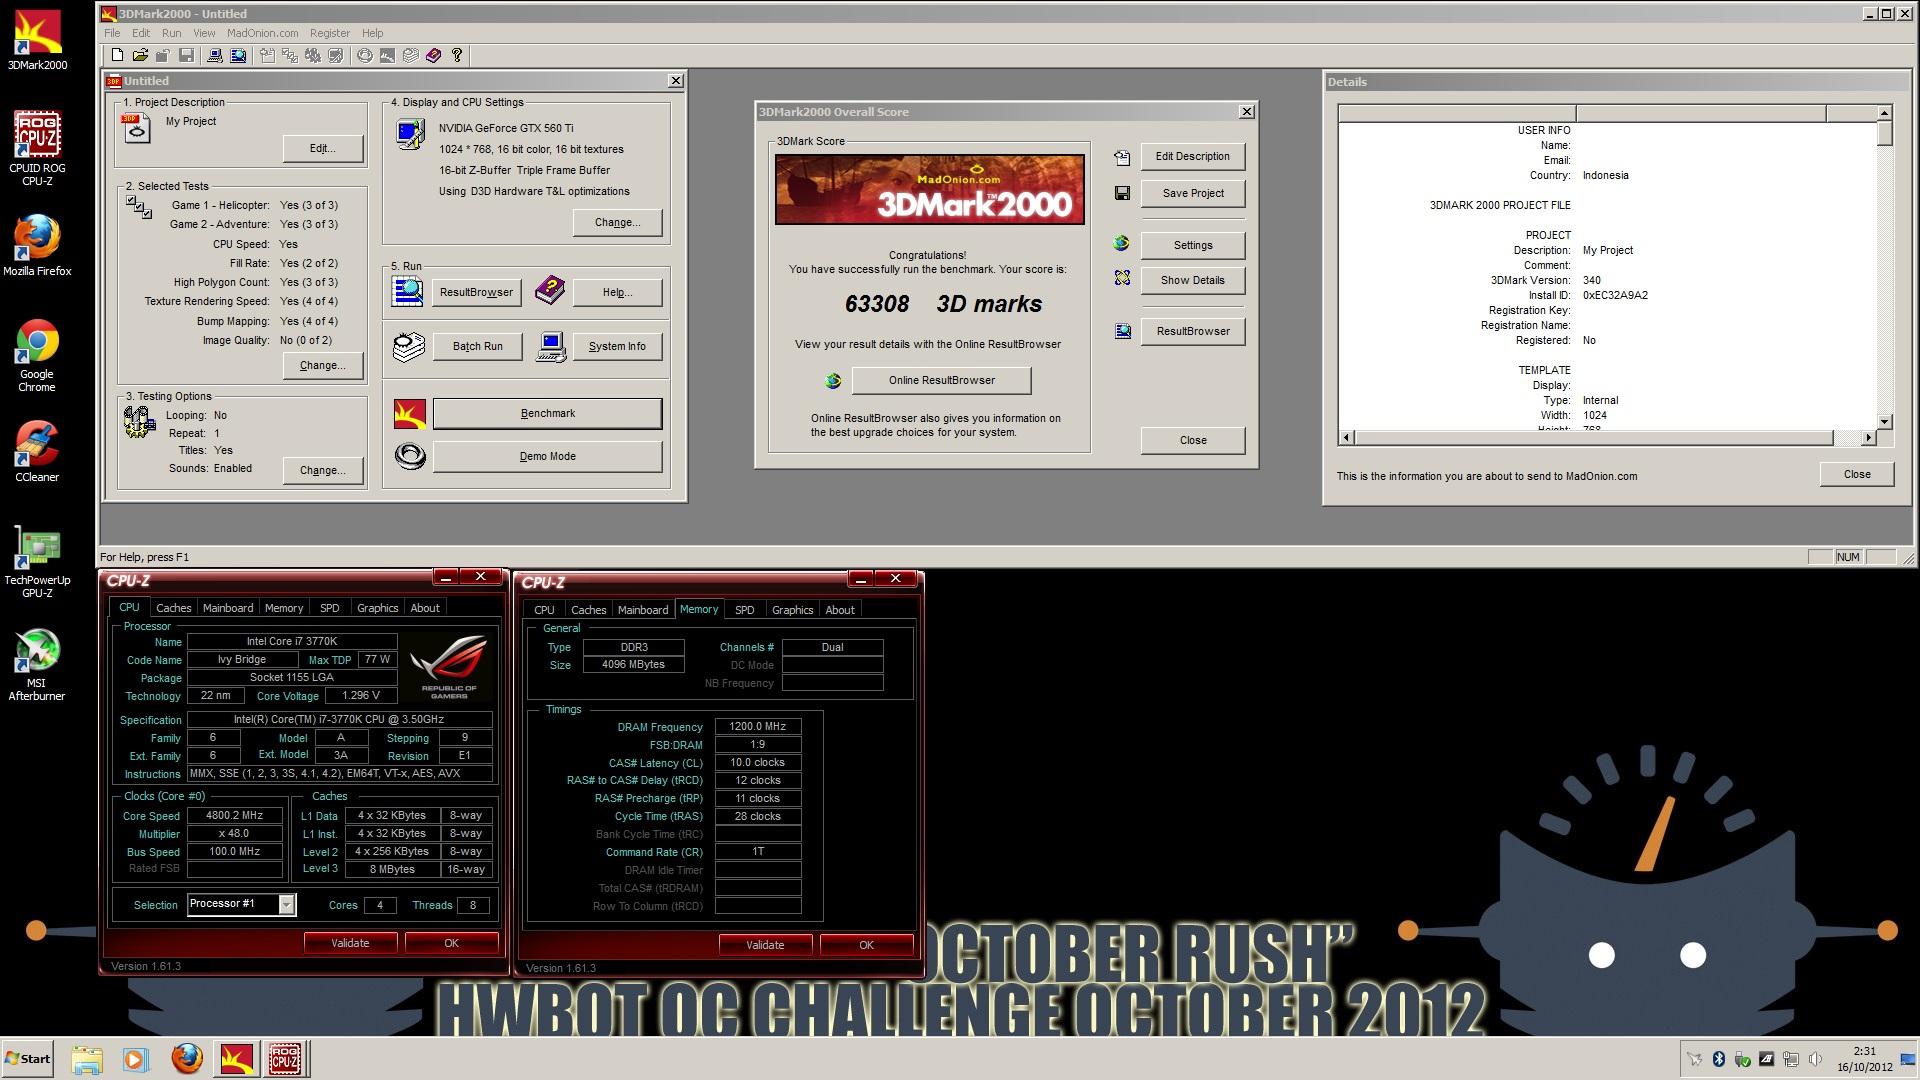Screen dimensions: 1920x1080
Task: Click the question mark About toolbar icon
Action: (x=457, y=56)
